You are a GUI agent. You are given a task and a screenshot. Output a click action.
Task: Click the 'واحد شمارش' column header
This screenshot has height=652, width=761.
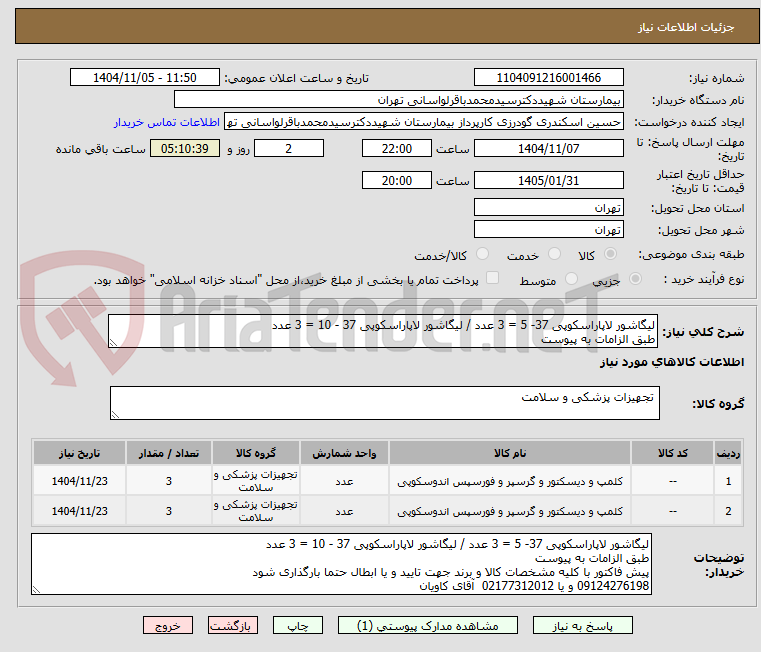(344, 453)
